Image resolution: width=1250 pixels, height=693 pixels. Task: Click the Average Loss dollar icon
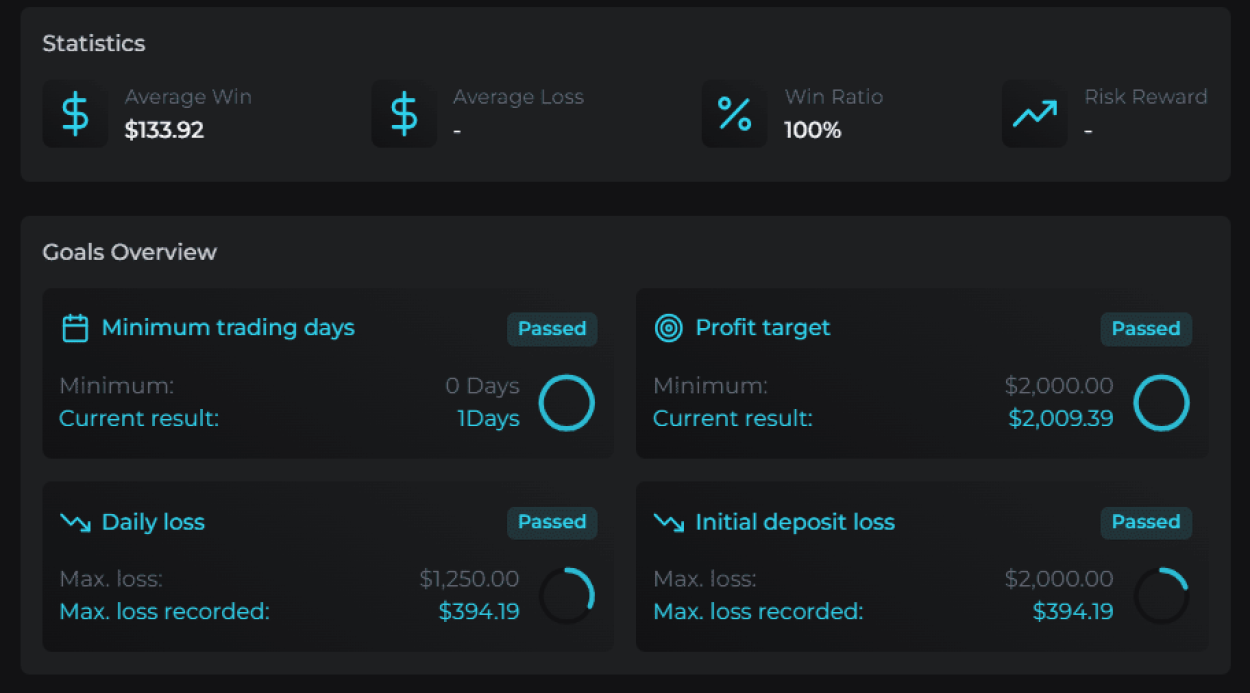point(404,114)
